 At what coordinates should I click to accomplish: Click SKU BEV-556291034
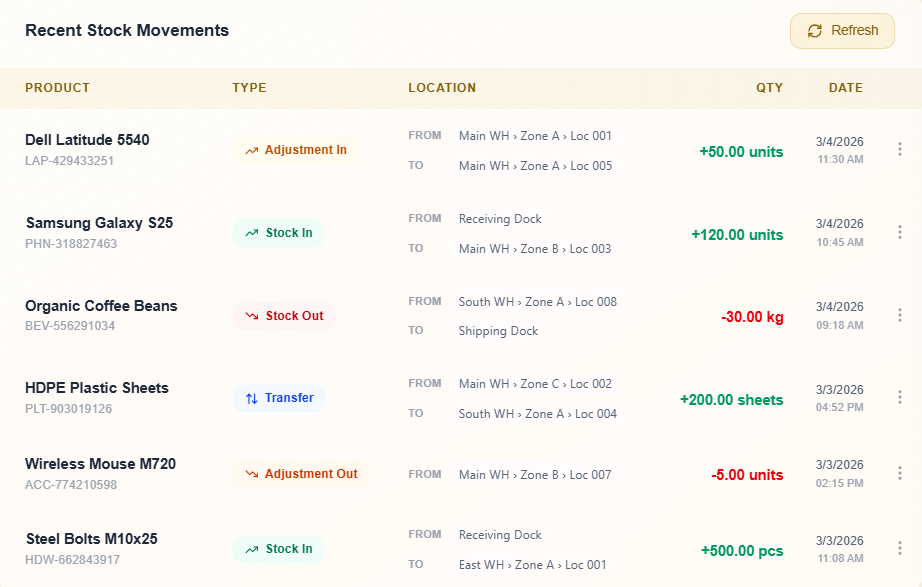click(70, 326)
